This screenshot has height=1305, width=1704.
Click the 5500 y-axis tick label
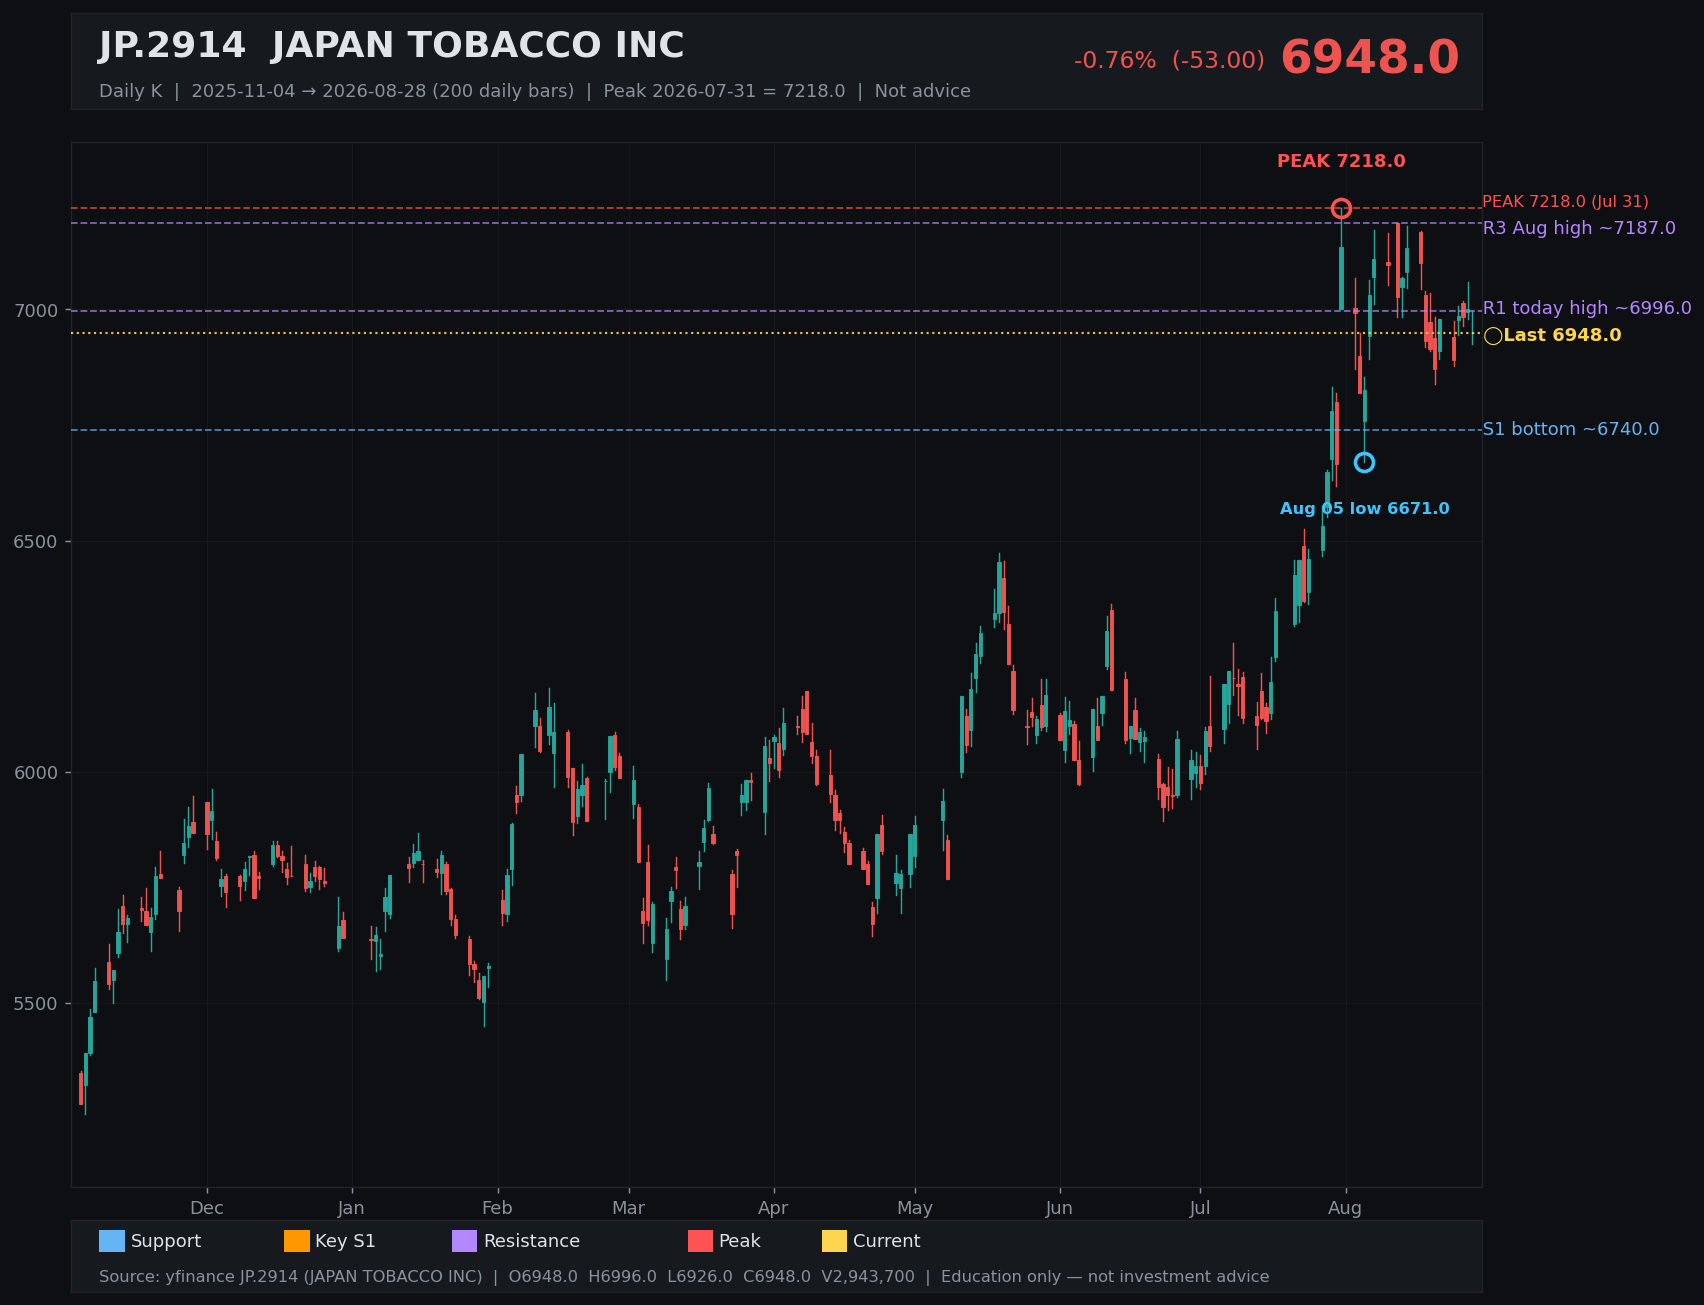[36, 1004]
